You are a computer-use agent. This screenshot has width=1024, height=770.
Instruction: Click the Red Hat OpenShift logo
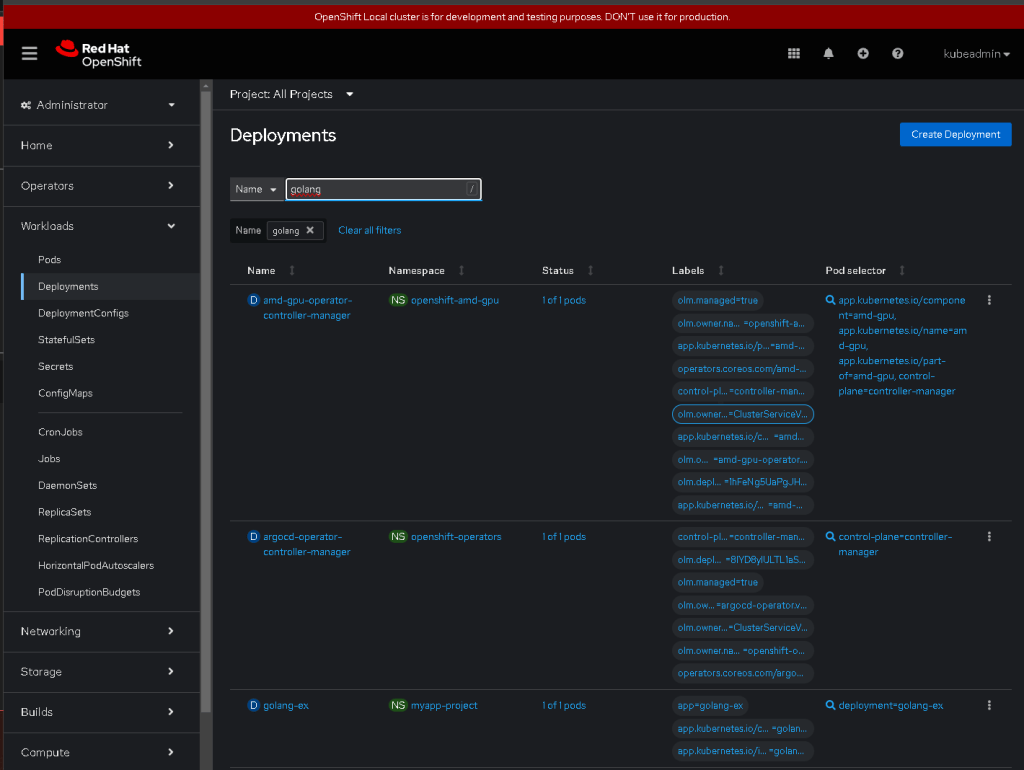99,54
